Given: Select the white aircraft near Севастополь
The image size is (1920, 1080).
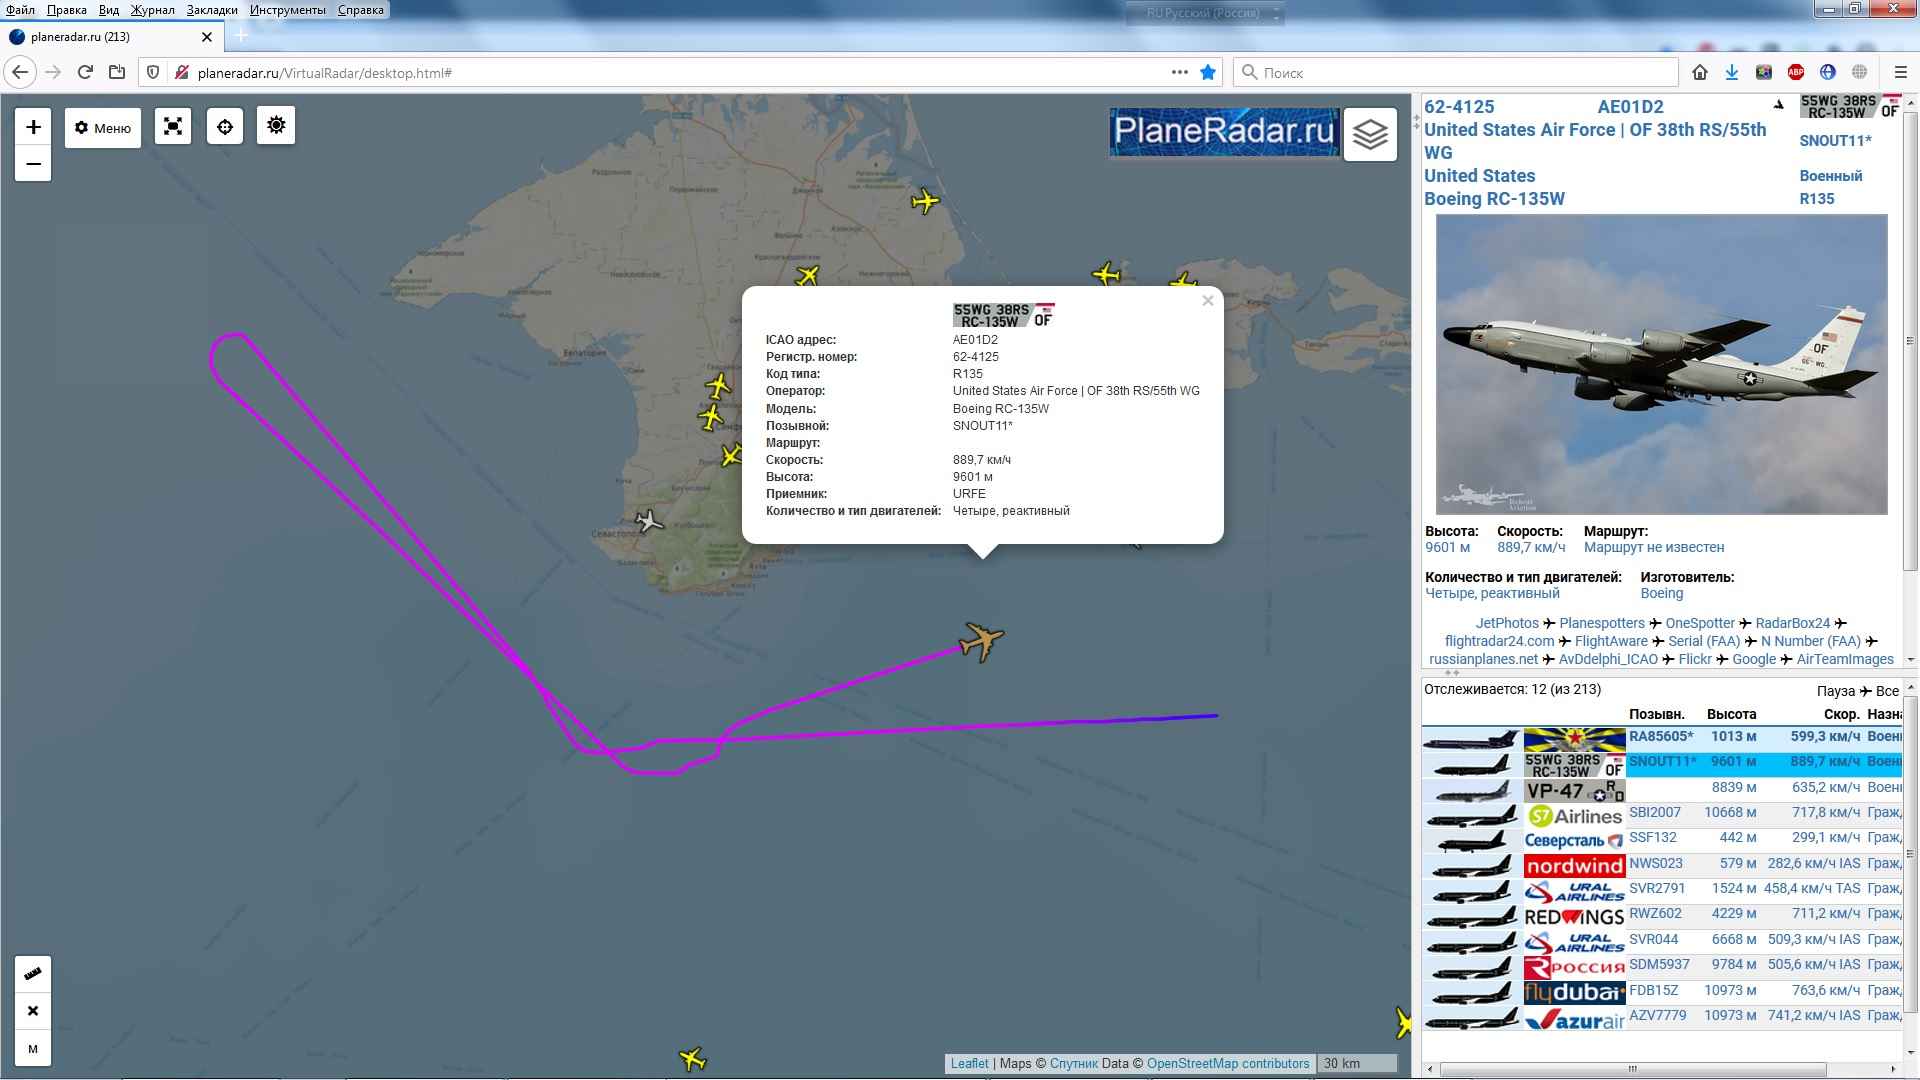Looking at the screenshot, I should (649, 521).
